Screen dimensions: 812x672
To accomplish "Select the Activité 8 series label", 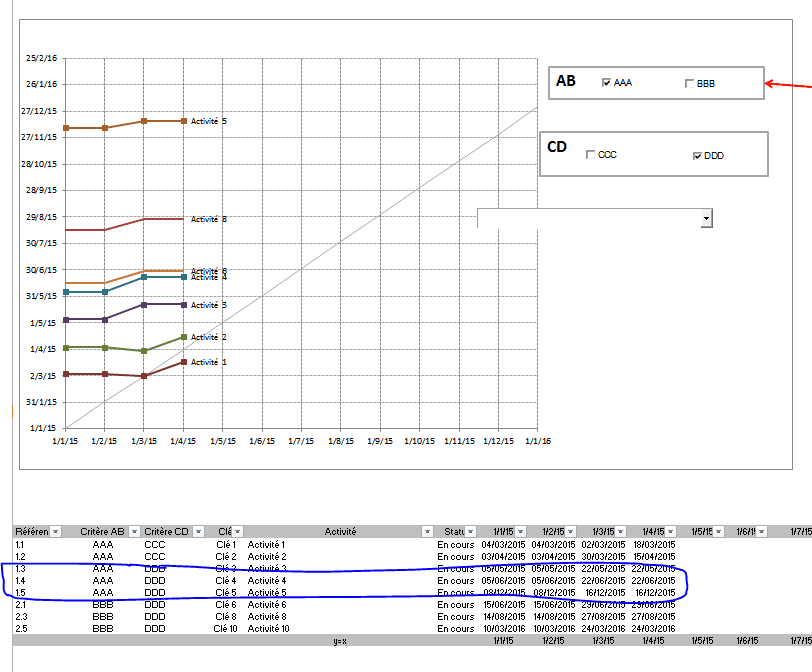I will [209, 219].
